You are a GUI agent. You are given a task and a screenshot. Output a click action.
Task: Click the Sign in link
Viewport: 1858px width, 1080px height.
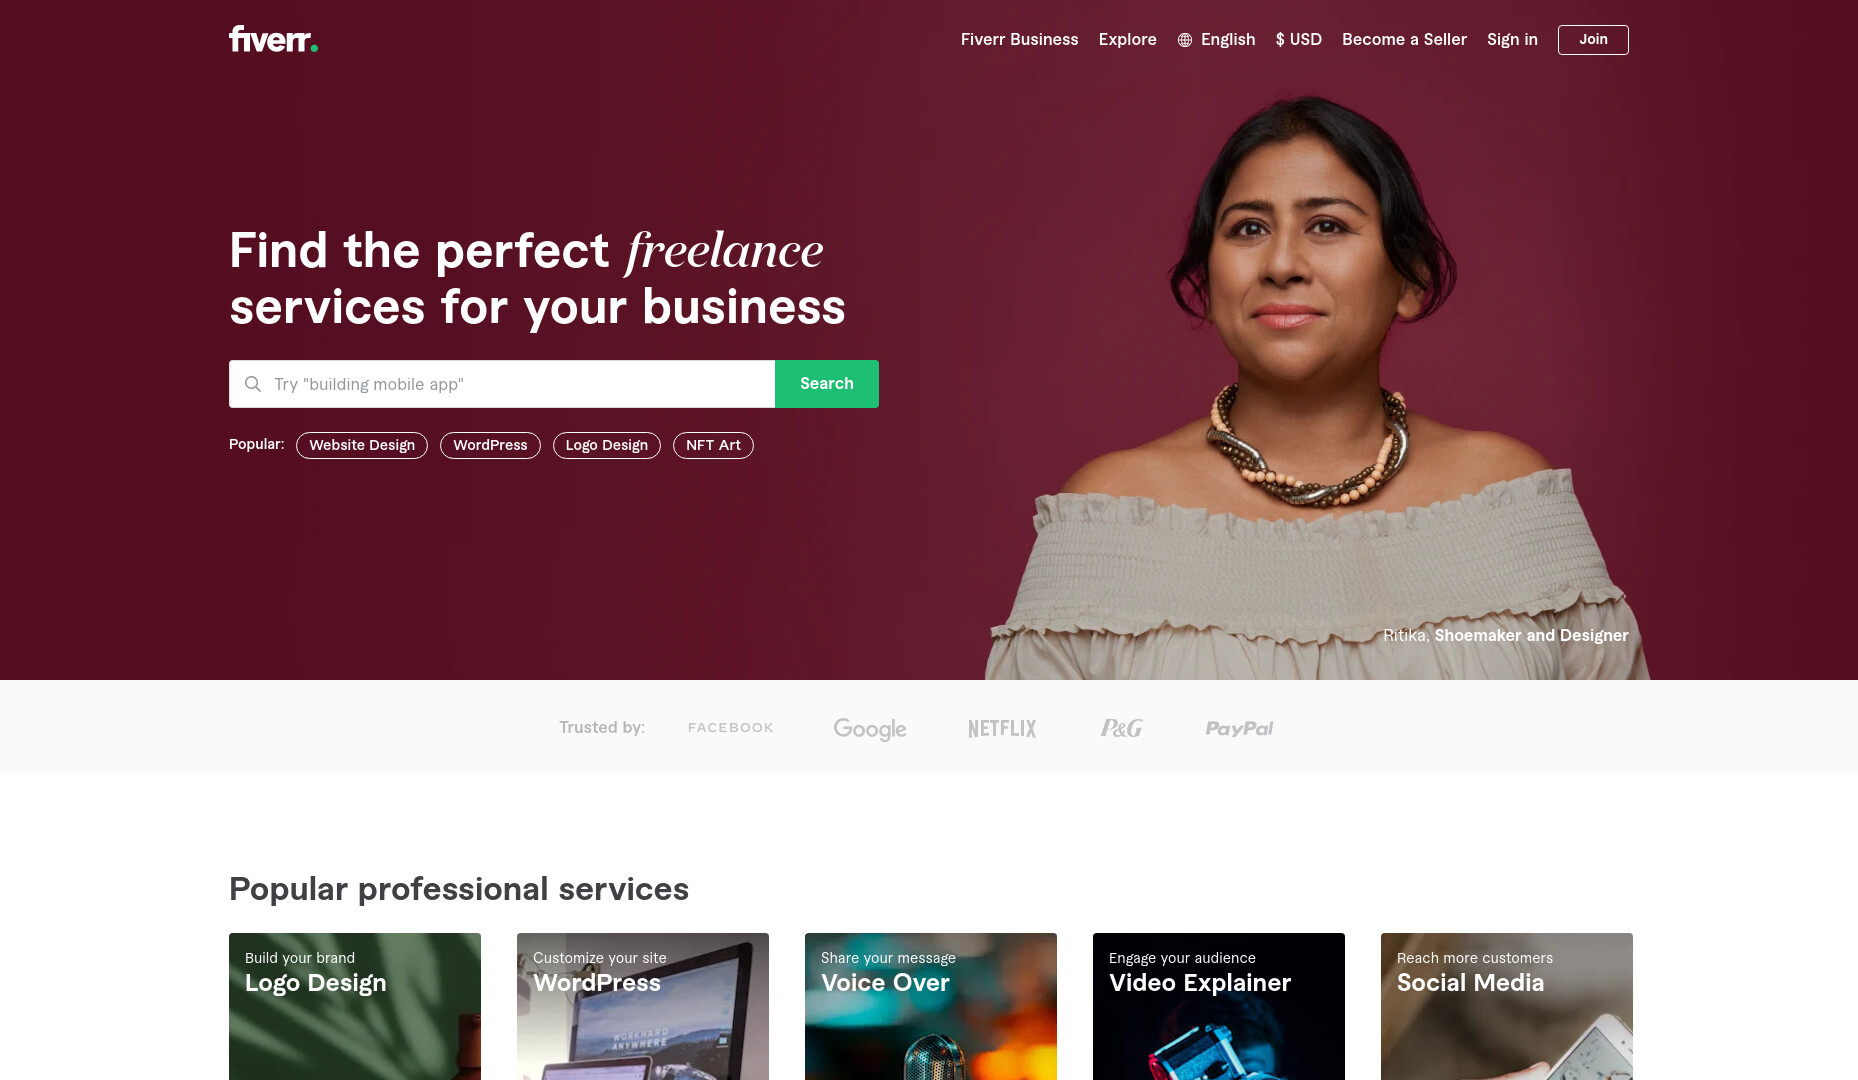pyautogui.click(x=1512, y=39)
